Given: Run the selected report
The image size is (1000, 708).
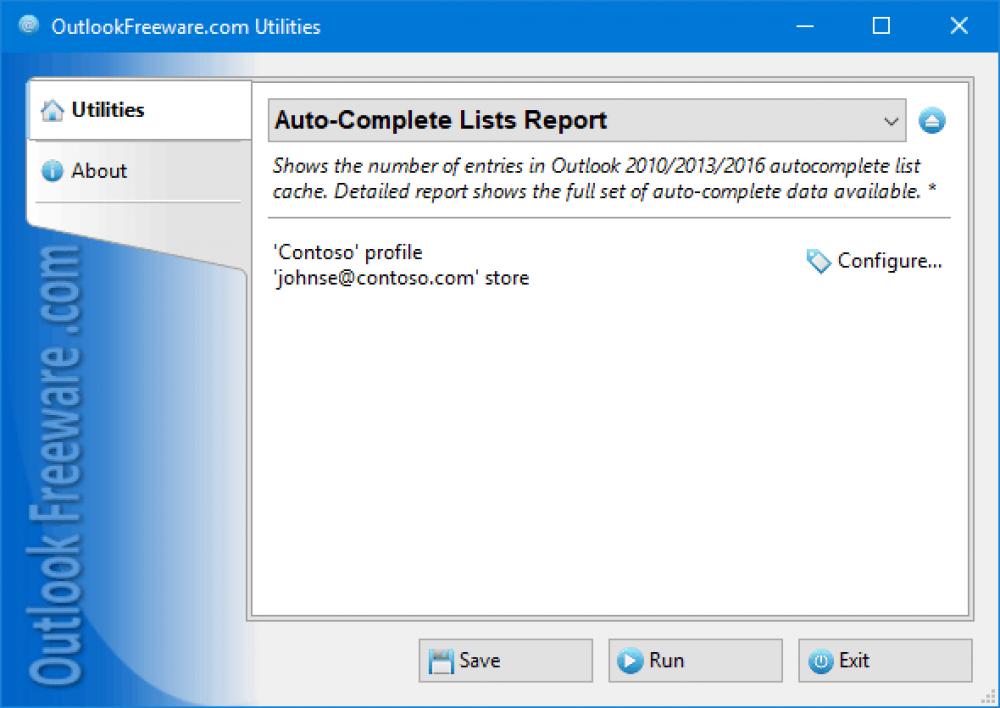Looking at the screenshot, I should tap(695, 660).
